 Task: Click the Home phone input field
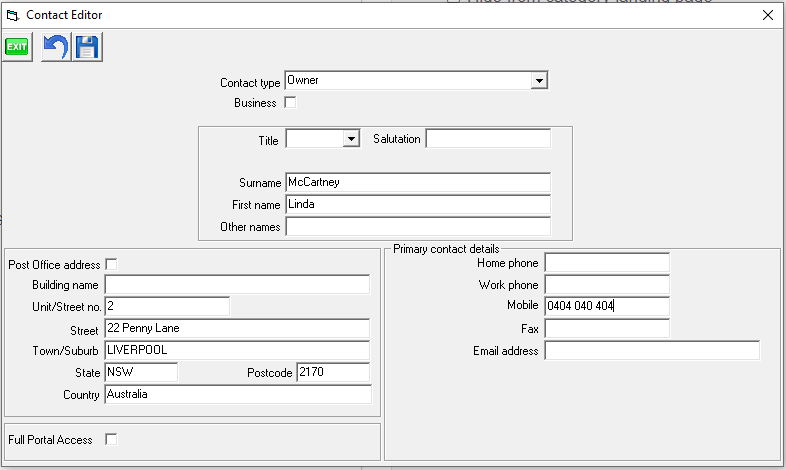[607, 263]
